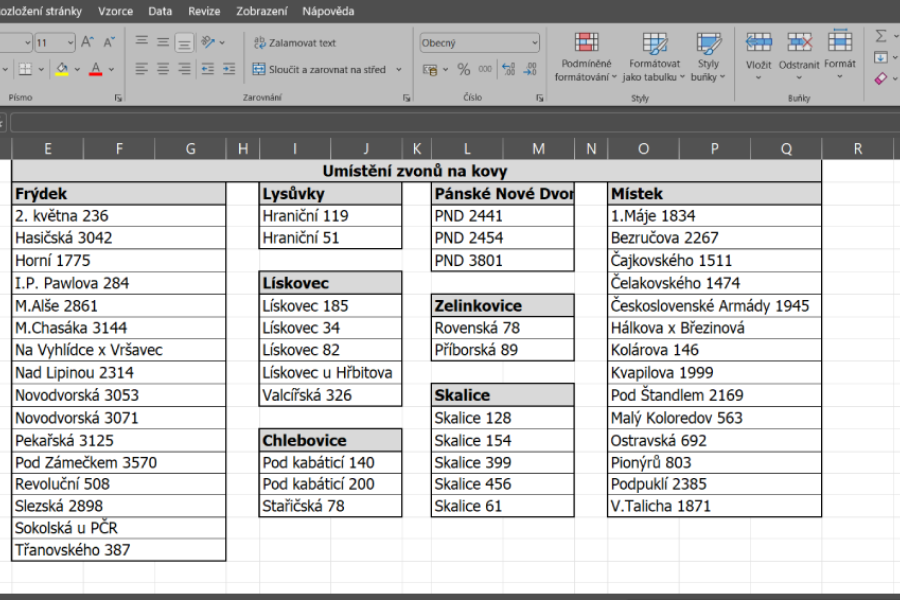Toggle bottom vertical alignment

pyautogui.click(x=184, y=43)
